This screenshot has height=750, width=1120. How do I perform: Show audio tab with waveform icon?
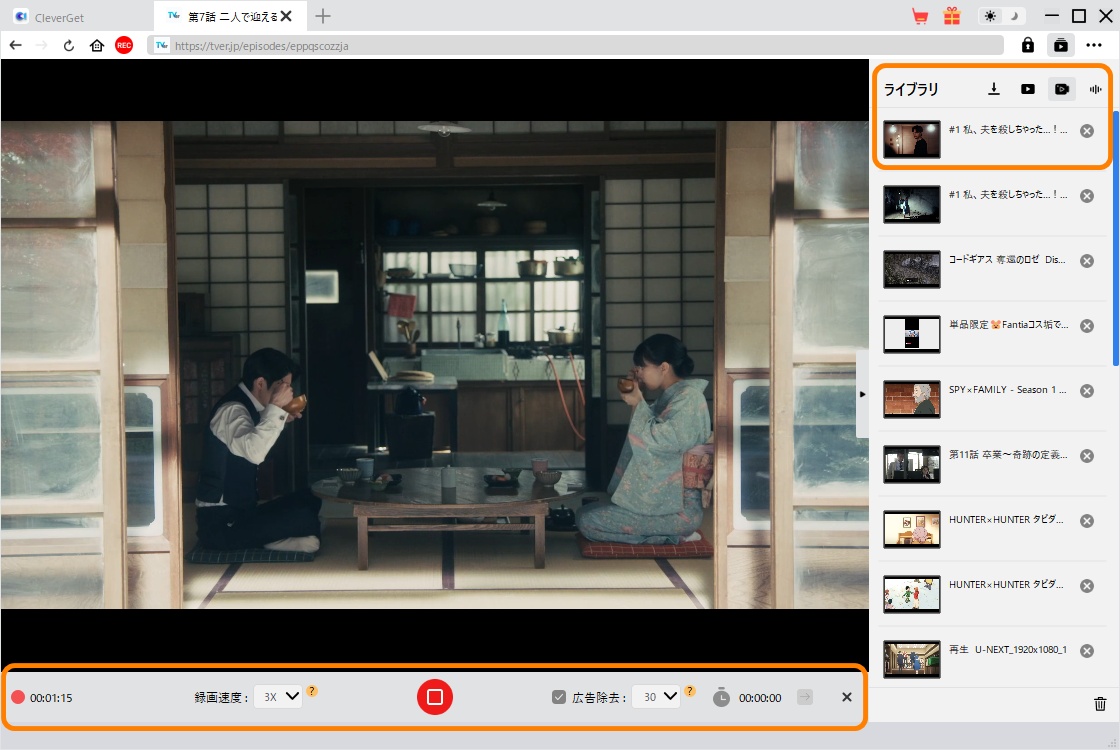pos(1095,89)
